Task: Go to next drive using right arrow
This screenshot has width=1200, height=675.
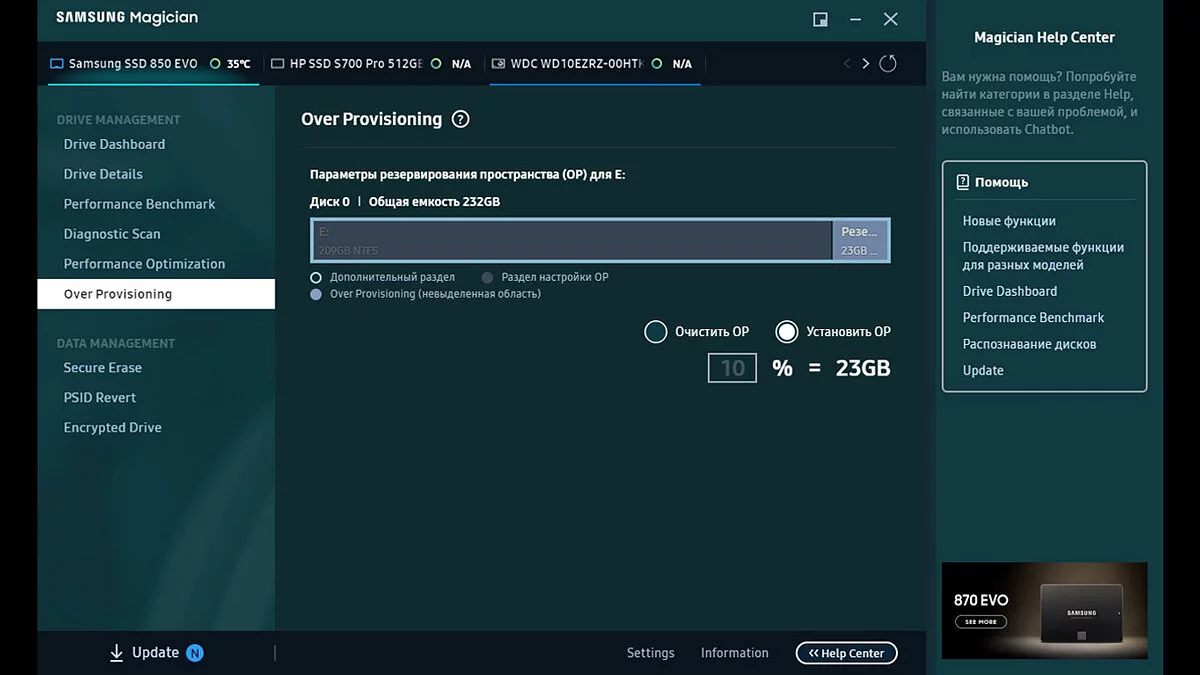Action: (x=865, y=64)
